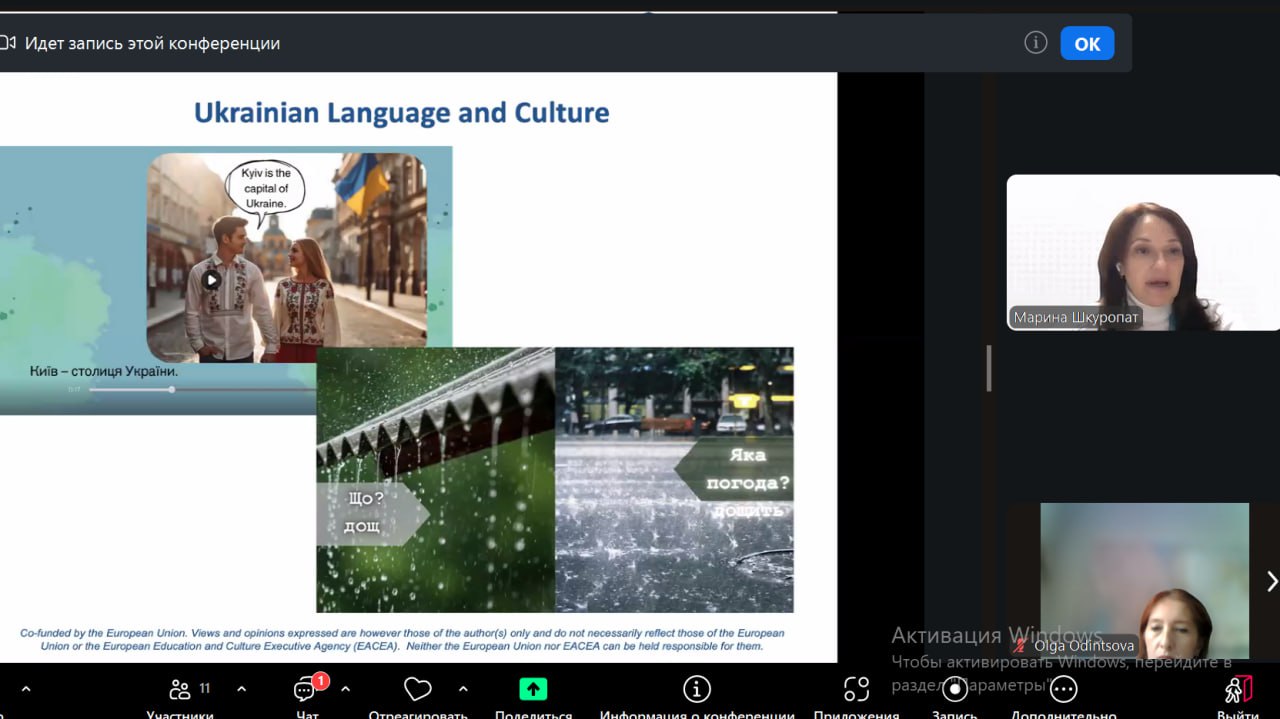Select Марина Шкуропат's video tile
Viewport: 1280px width, 719px height.
click(x=1142, y=252)
